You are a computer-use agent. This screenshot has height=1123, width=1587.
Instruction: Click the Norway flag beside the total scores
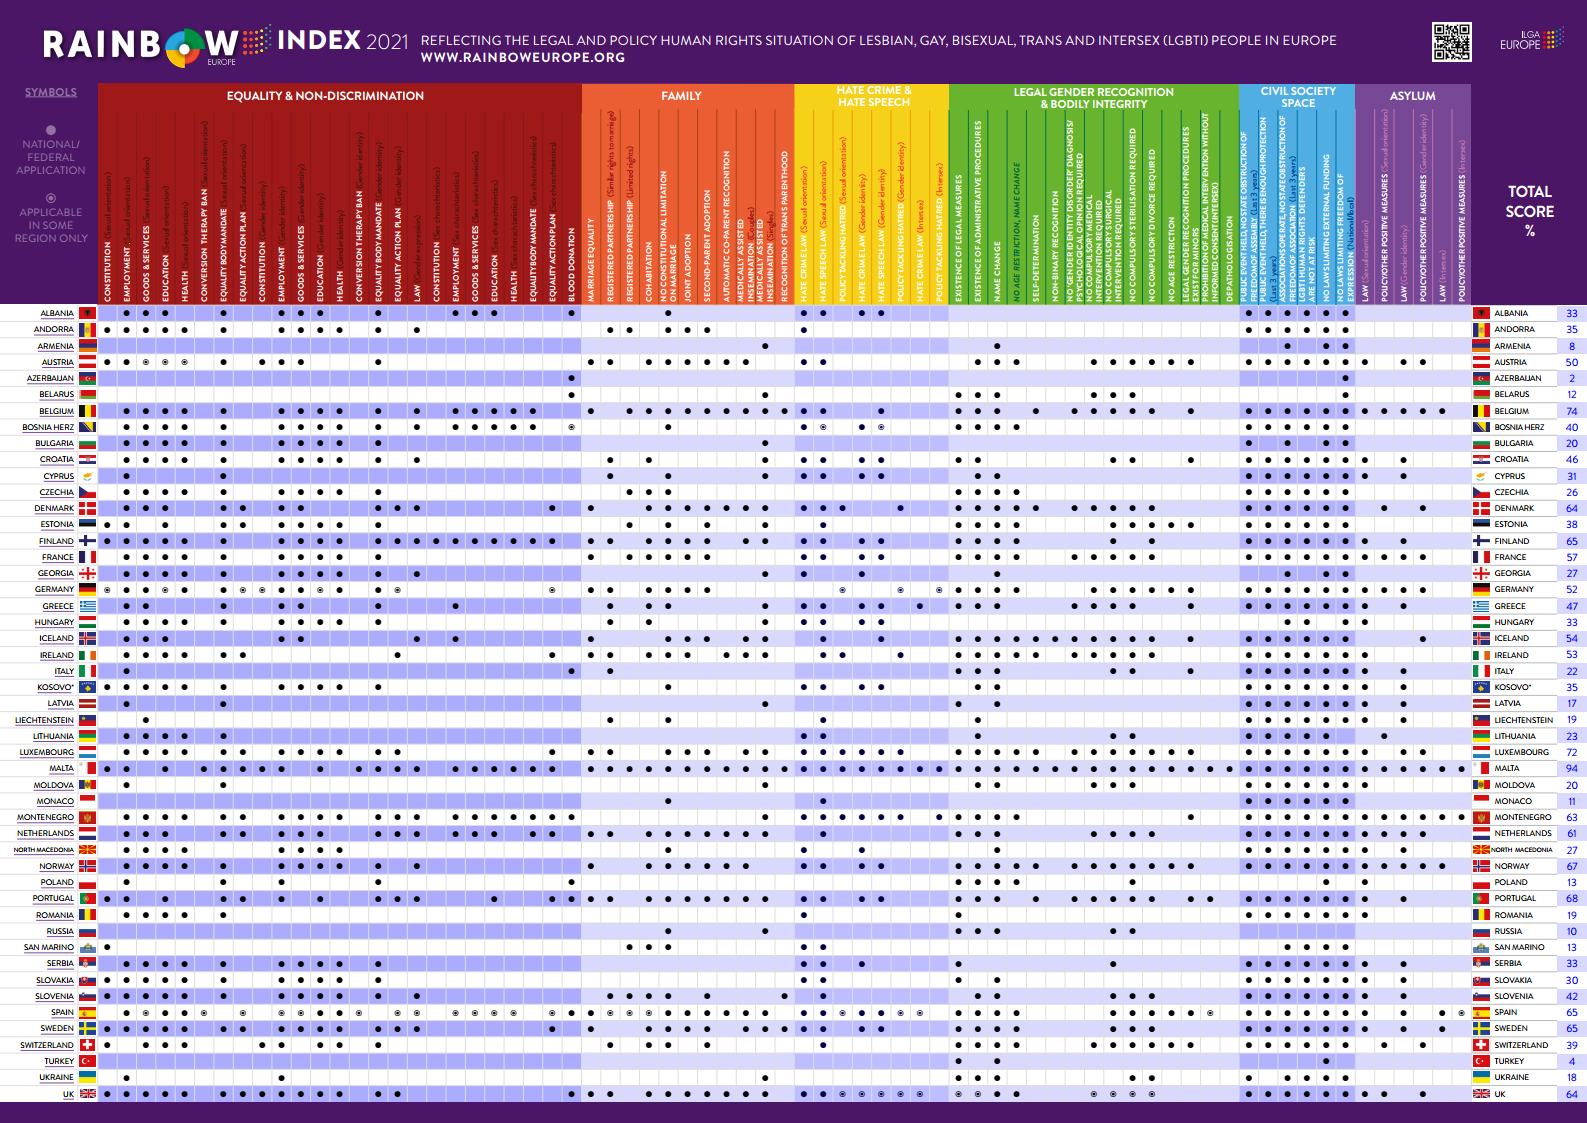click(x=1481, y=866)
